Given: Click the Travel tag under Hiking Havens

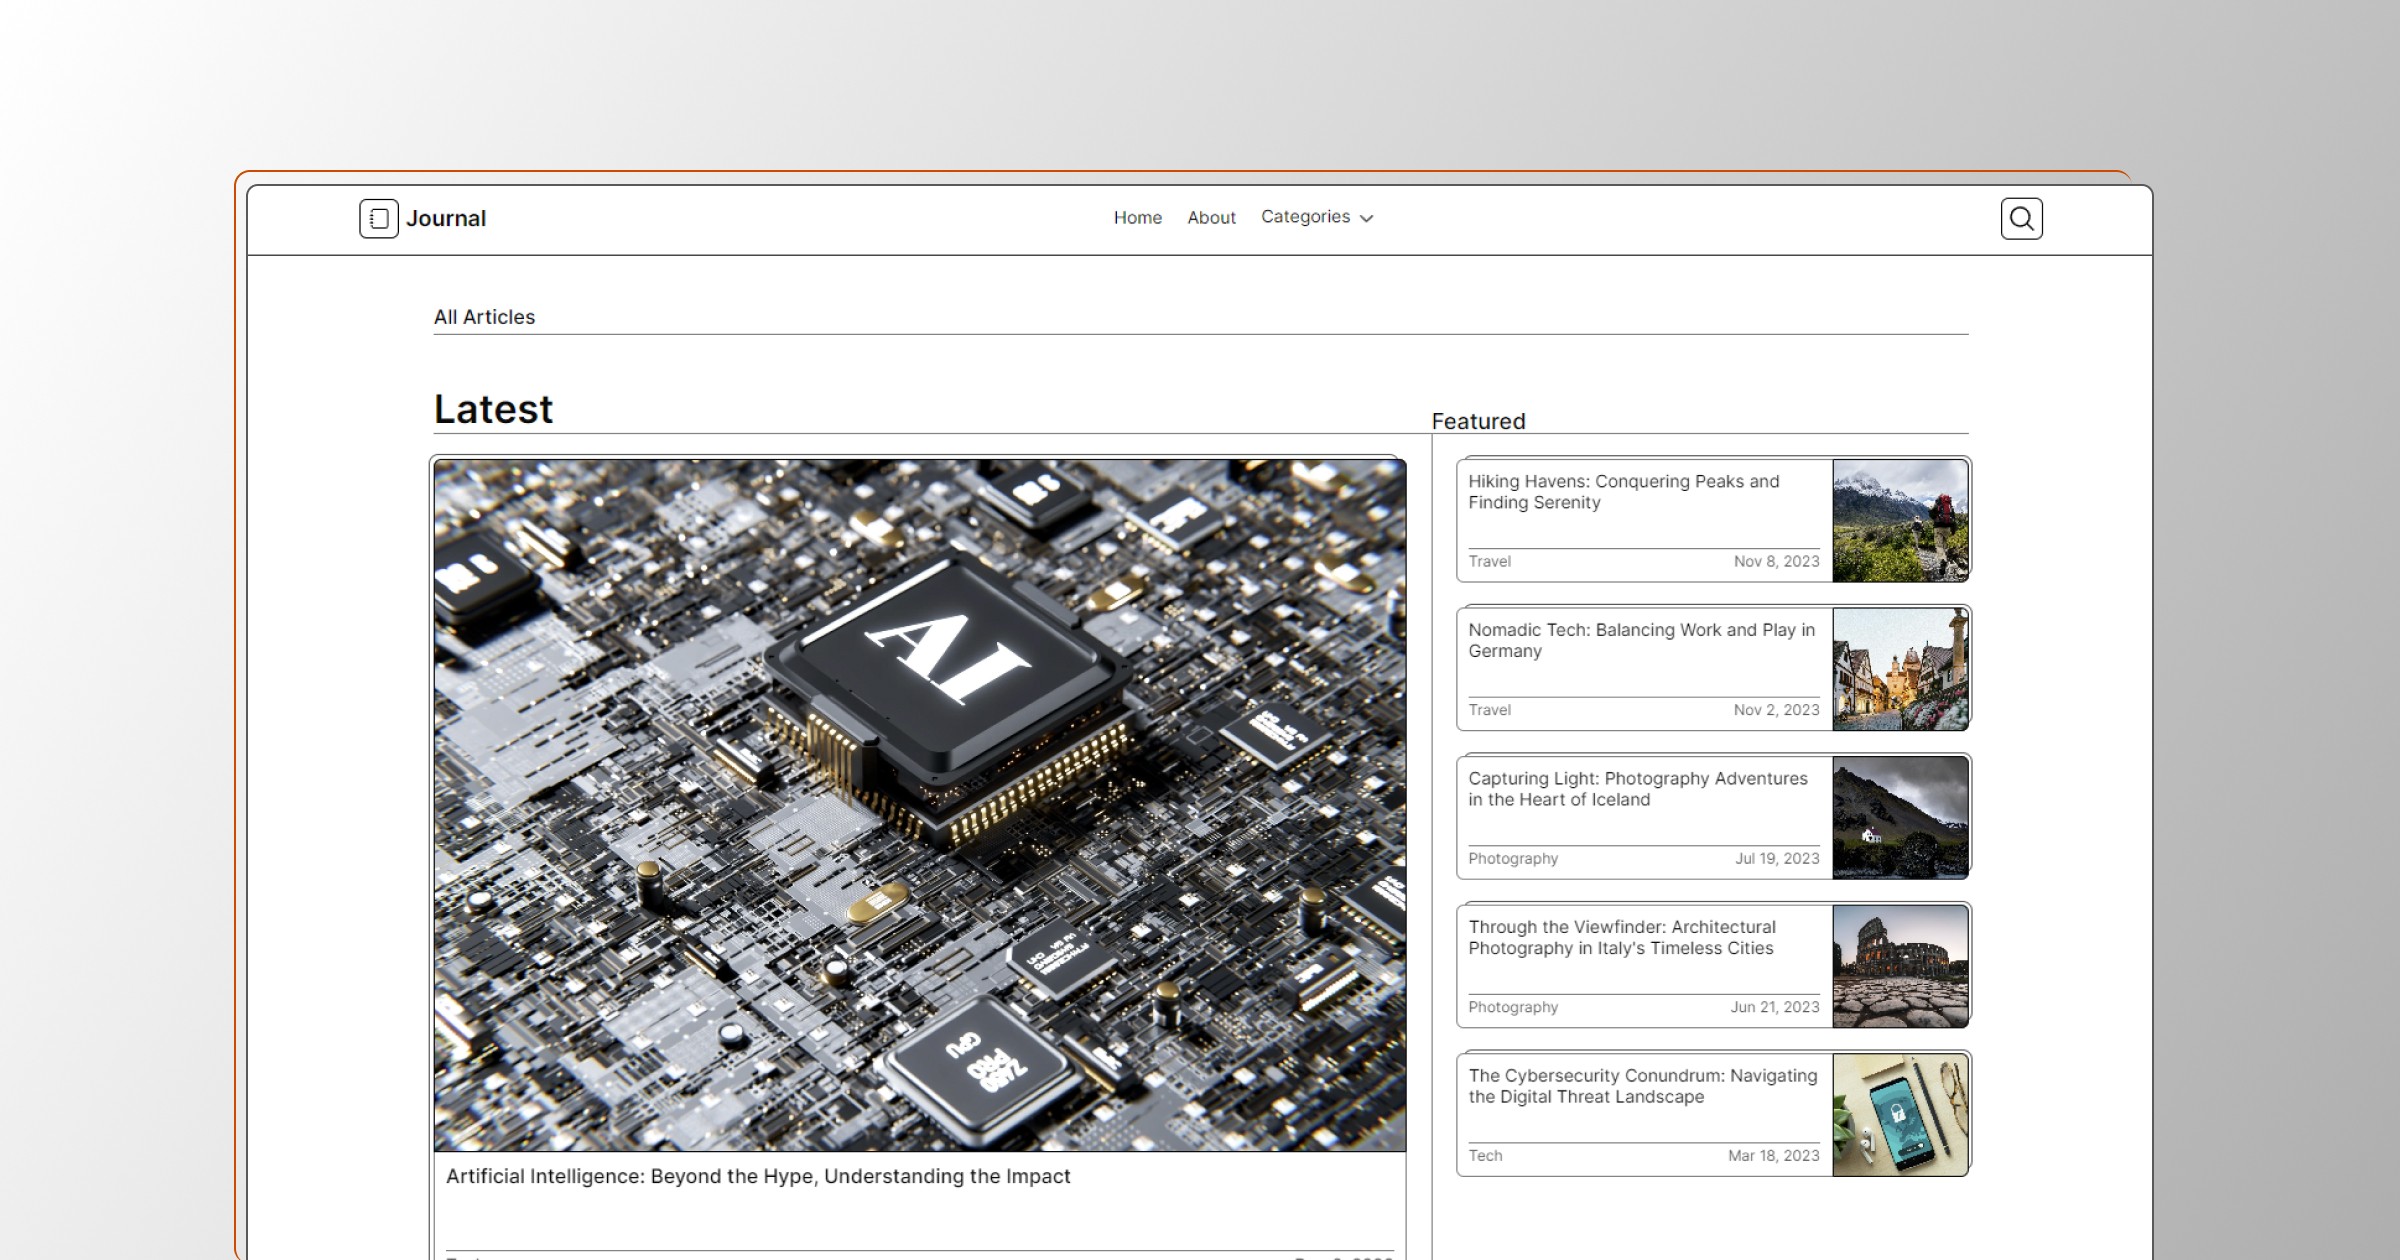Looking at the screenshot, I should [1489, 561].
